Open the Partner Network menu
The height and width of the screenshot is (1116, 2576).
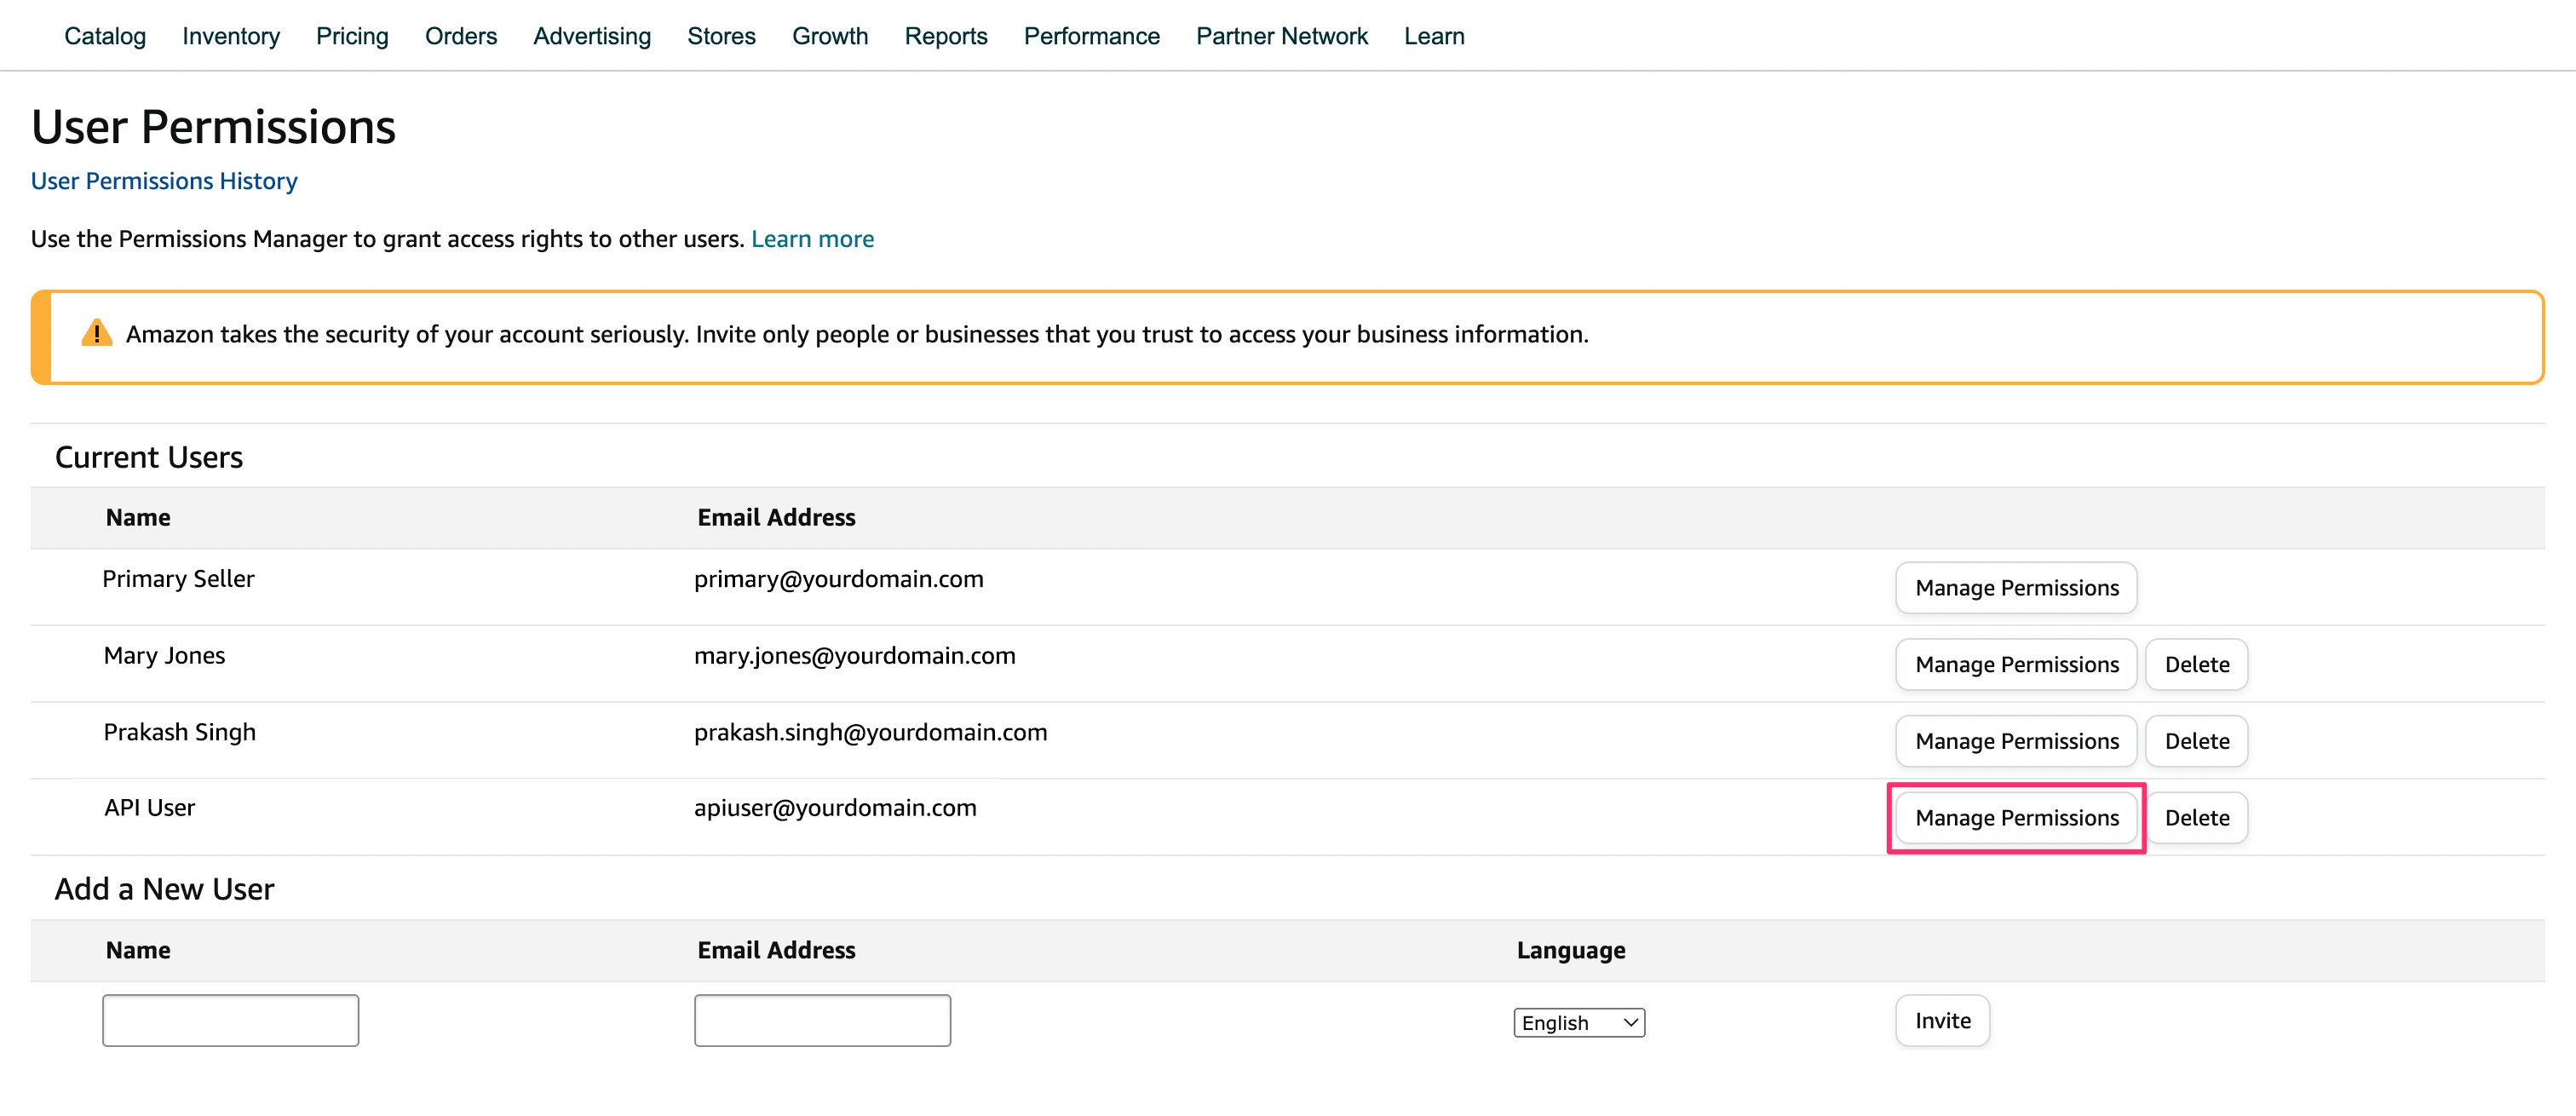[x=1281, y=36]
